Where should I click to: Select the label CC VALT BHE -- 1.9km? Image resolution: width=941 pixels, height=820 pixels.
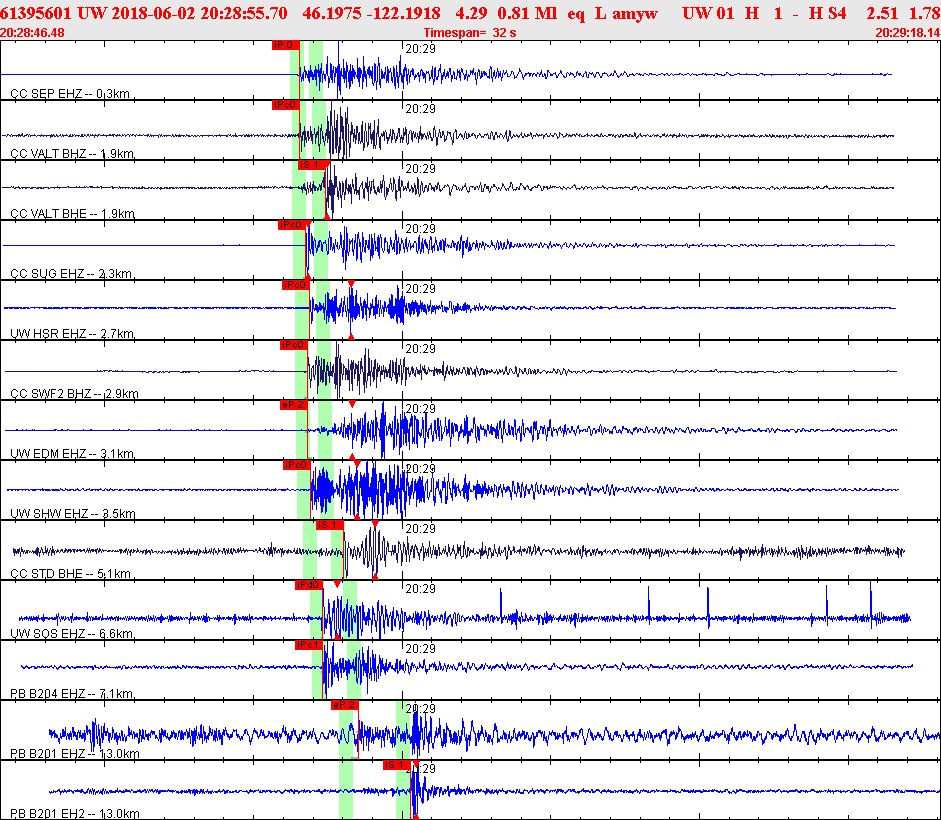point(72,214)
